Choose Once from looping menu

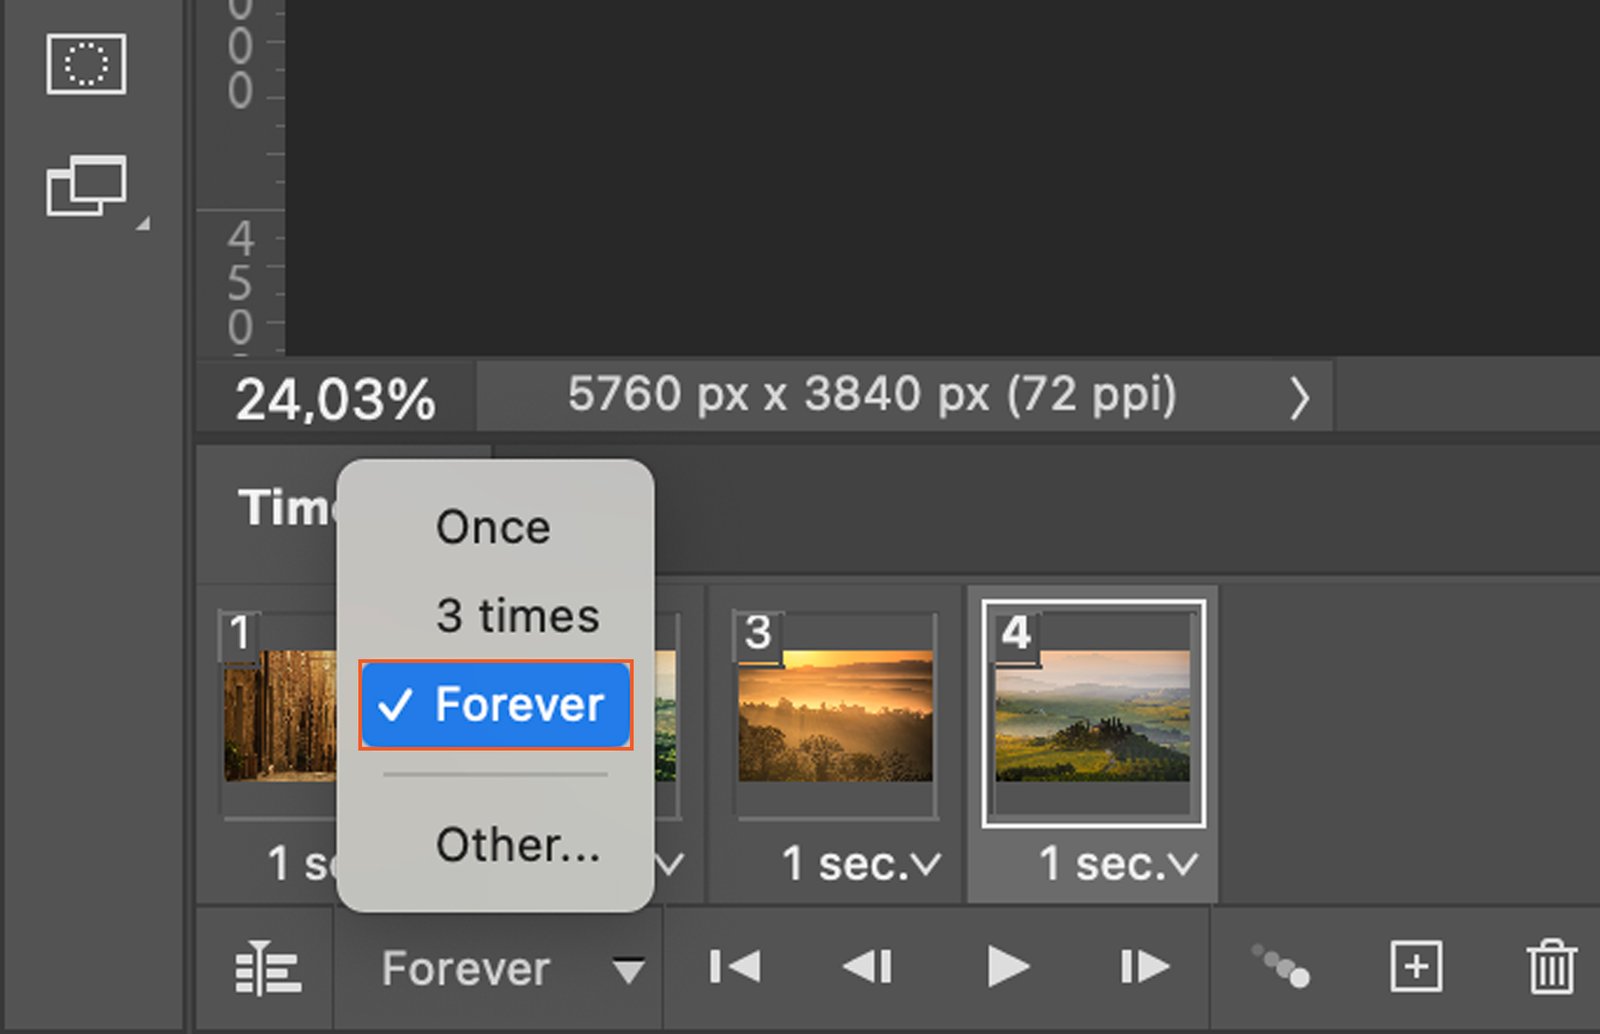(x=493, y=527)
